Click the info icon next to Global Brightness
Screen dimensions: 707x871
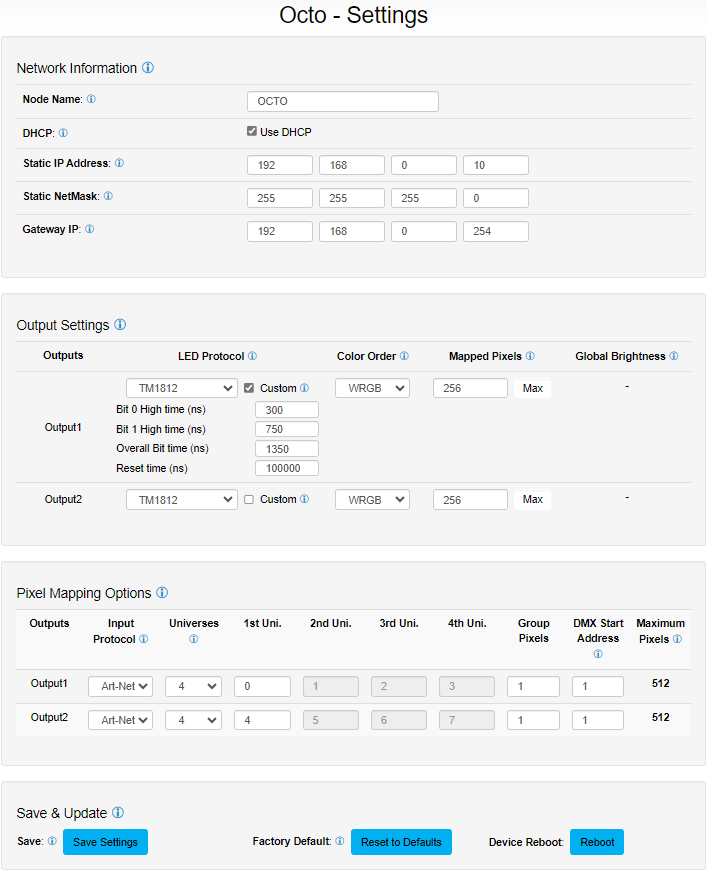tap(674, 356)
